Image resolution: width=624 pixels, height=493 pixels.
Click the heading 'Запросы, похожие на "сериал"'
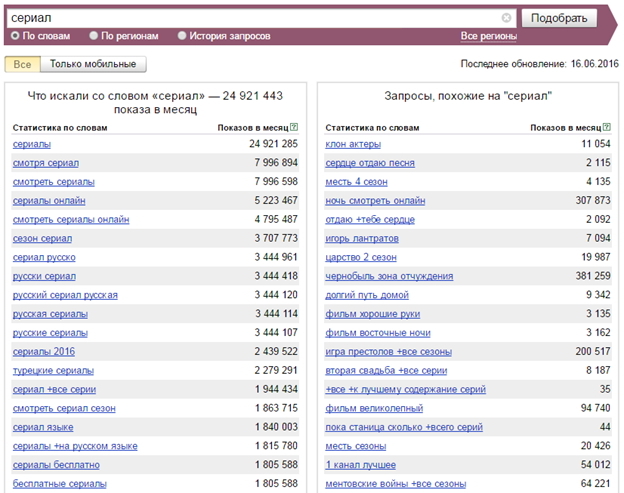(468, 96)
